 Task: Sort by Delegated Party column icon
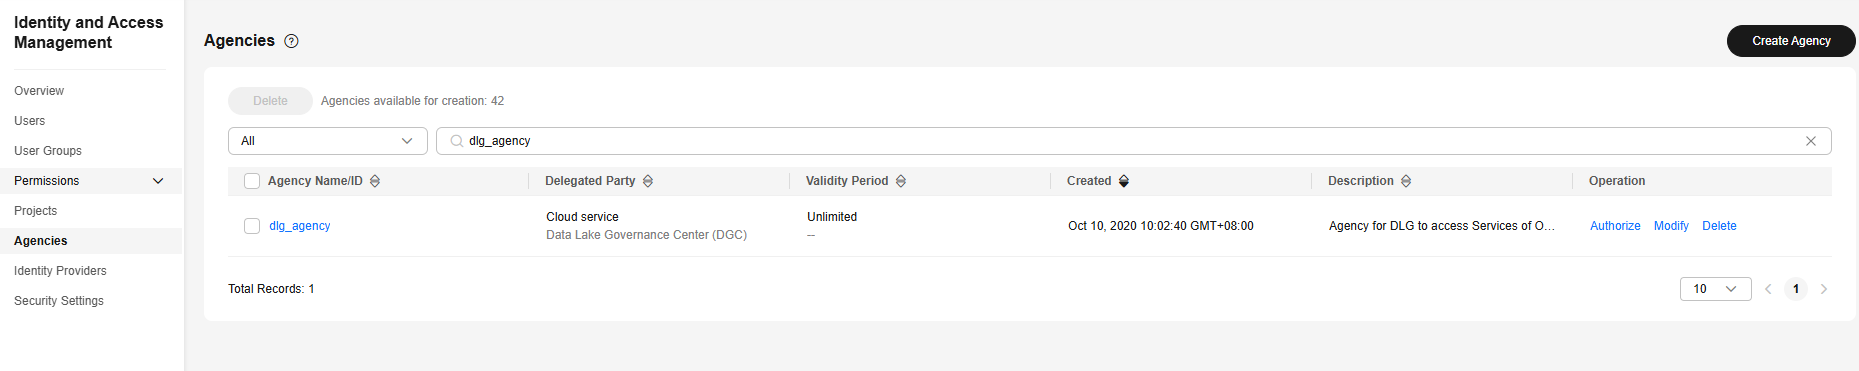point(648,181)
